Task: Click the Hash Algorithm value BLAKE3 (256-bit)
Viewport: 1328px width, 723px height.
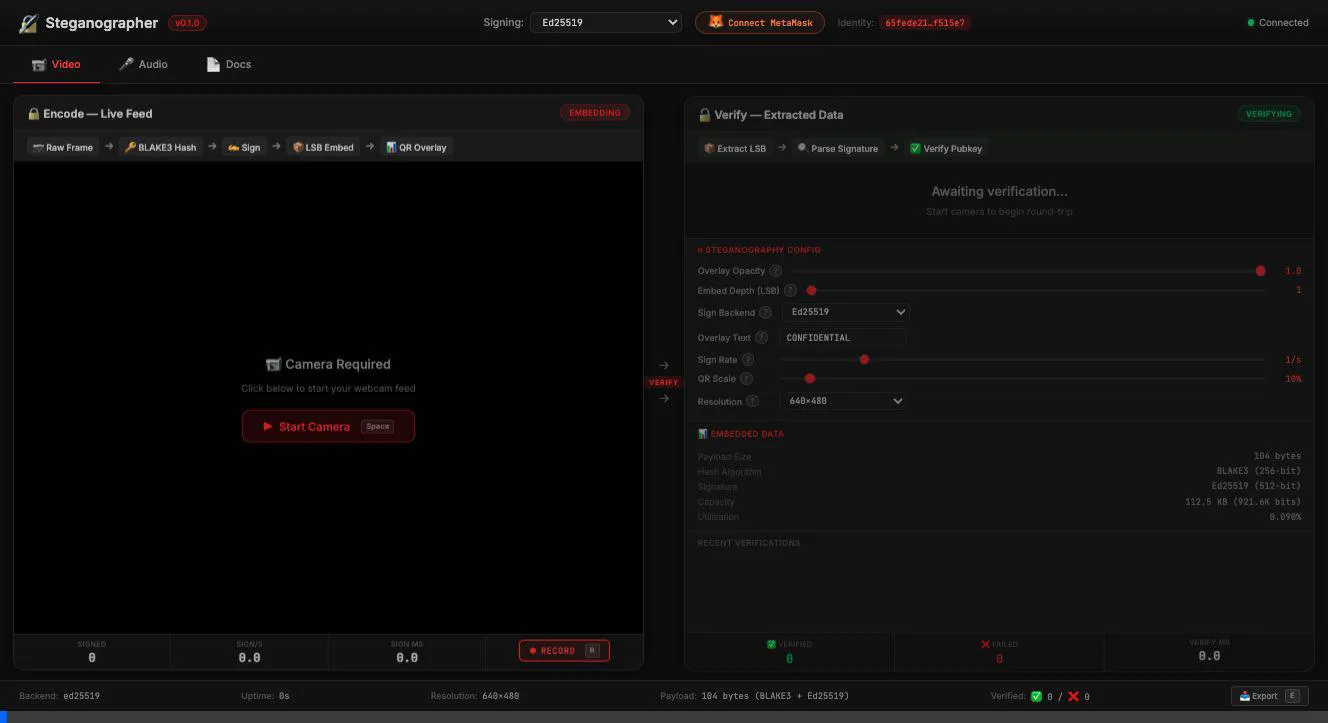Action: (1259, 471)
